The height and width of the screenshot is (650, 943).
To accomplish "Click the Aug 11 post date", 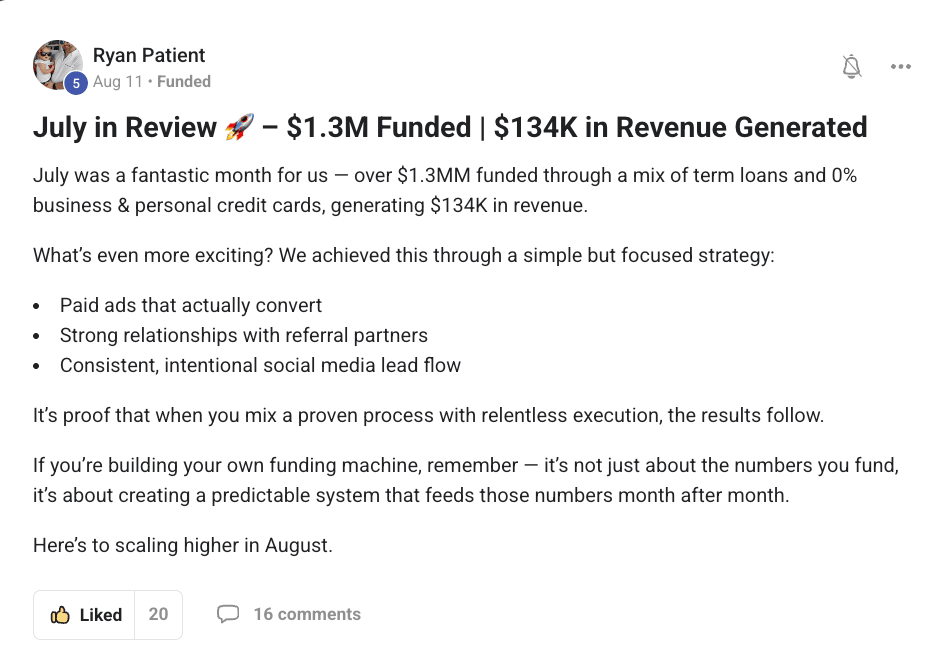I will click(118, 82).
